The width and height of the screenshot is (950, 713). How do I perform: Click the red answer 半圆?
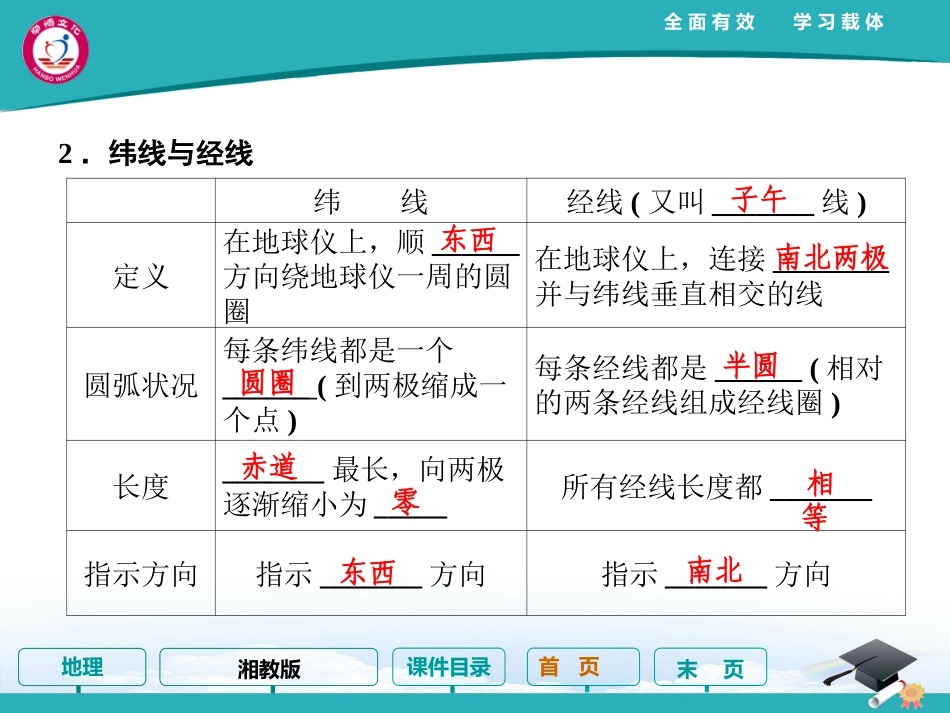point(750,366)
